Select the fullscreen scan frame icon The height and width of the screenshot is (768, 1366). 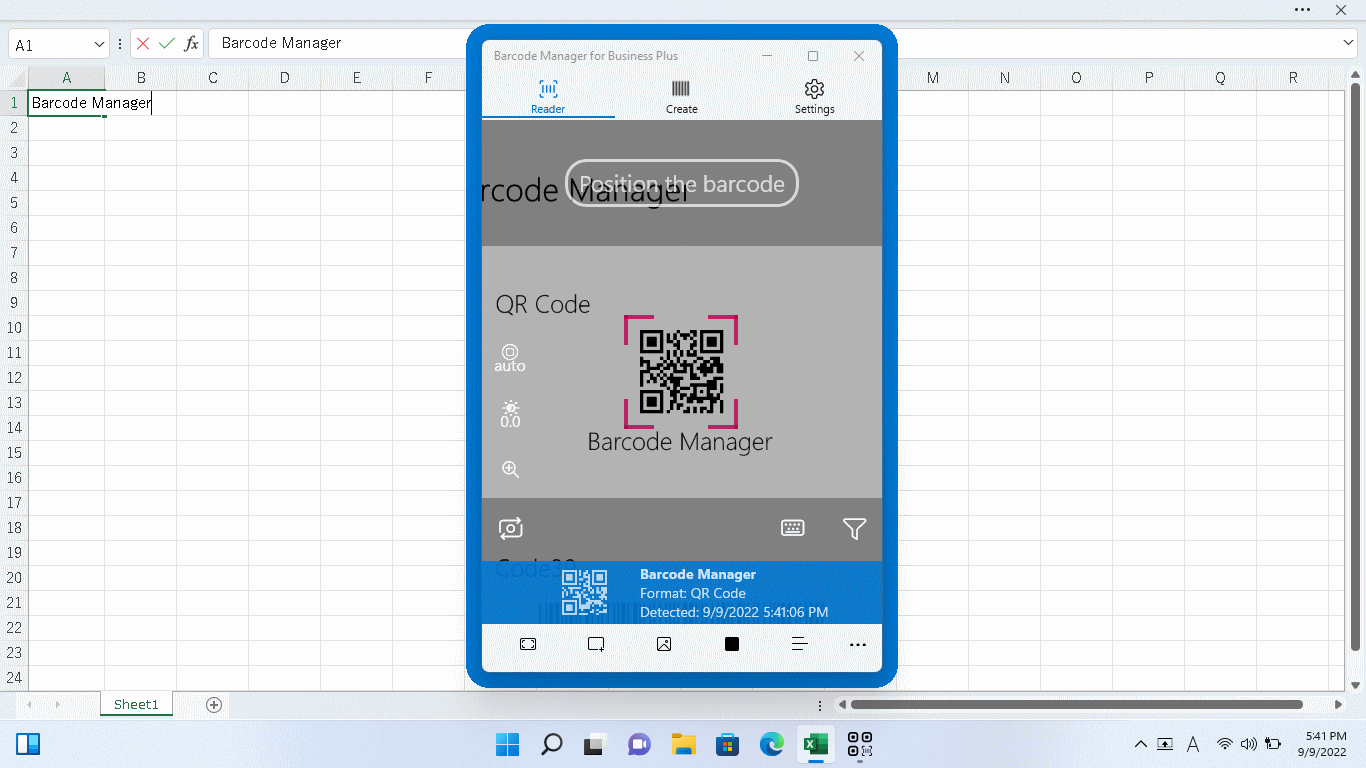[x=528, y=644]
